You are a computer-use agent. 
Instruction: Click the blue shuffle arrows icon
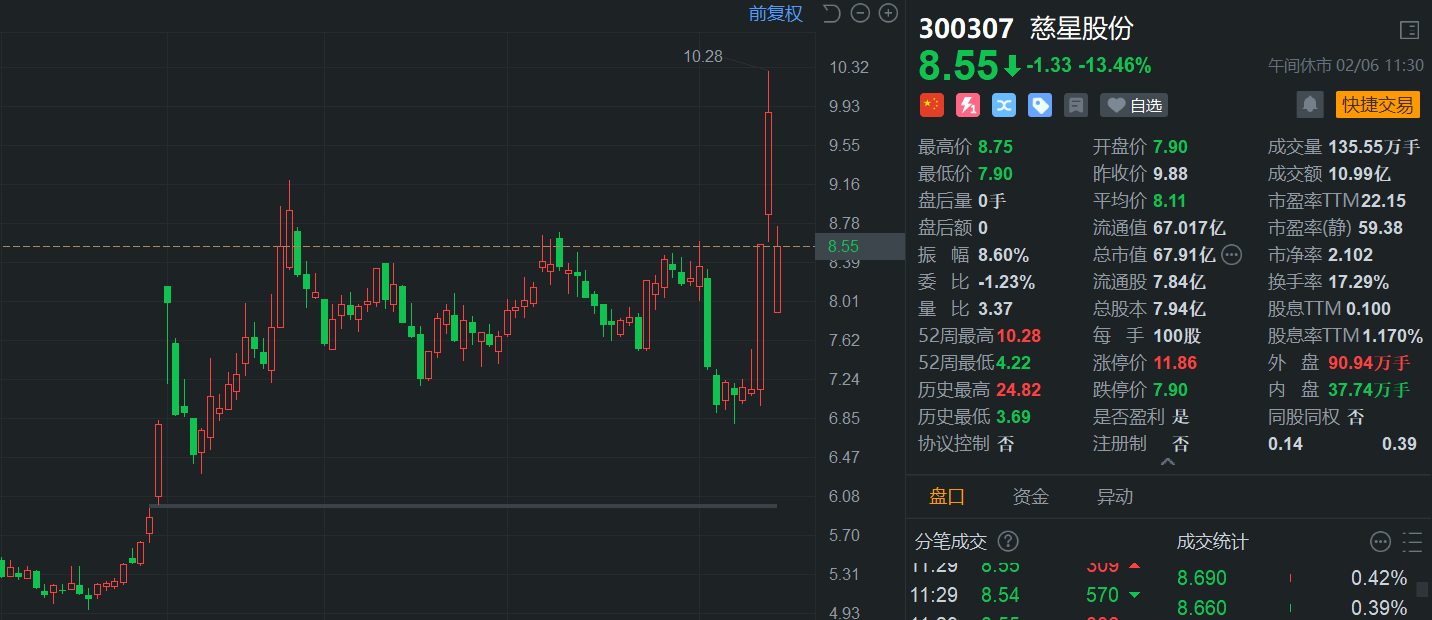pyautogui.click(x=1003, y=105)
